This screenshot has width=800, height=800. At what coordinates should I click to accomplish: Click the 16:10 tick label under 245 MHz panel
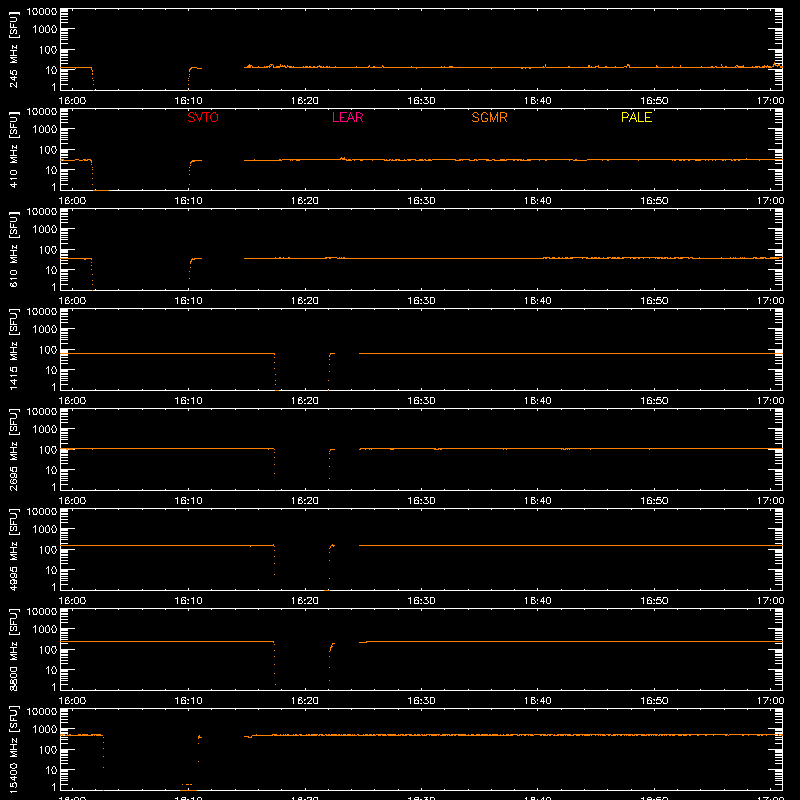[x=188, y=101]
